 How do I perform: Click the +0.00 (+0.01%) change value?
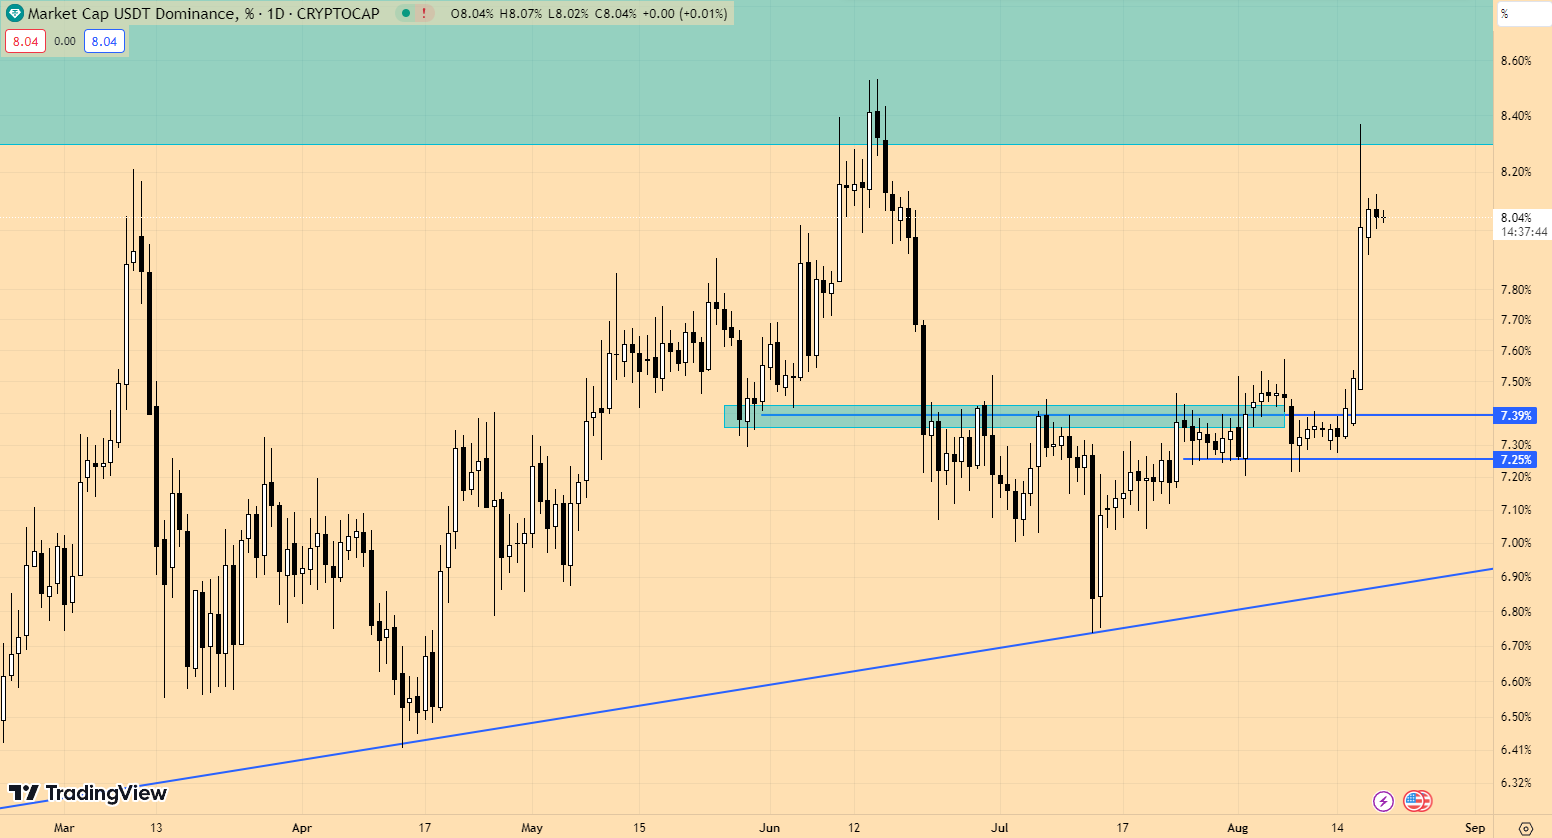coord(685,13)
